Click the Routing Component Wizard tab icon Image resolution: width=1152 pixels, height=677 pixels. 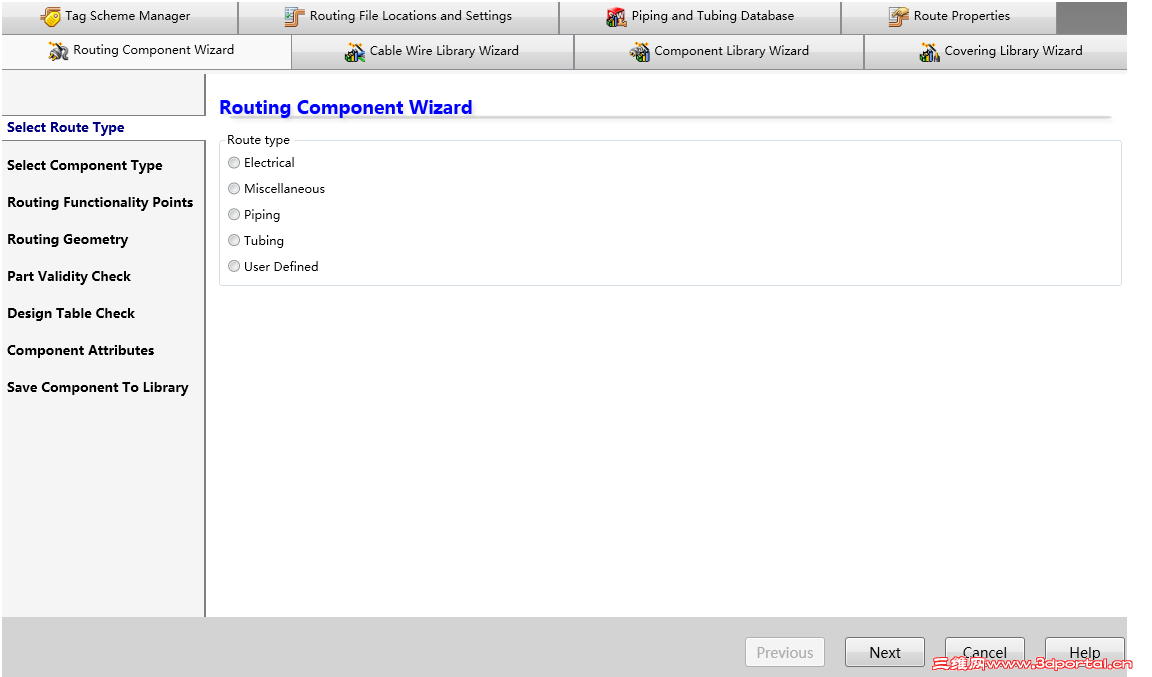pos(58,51)
